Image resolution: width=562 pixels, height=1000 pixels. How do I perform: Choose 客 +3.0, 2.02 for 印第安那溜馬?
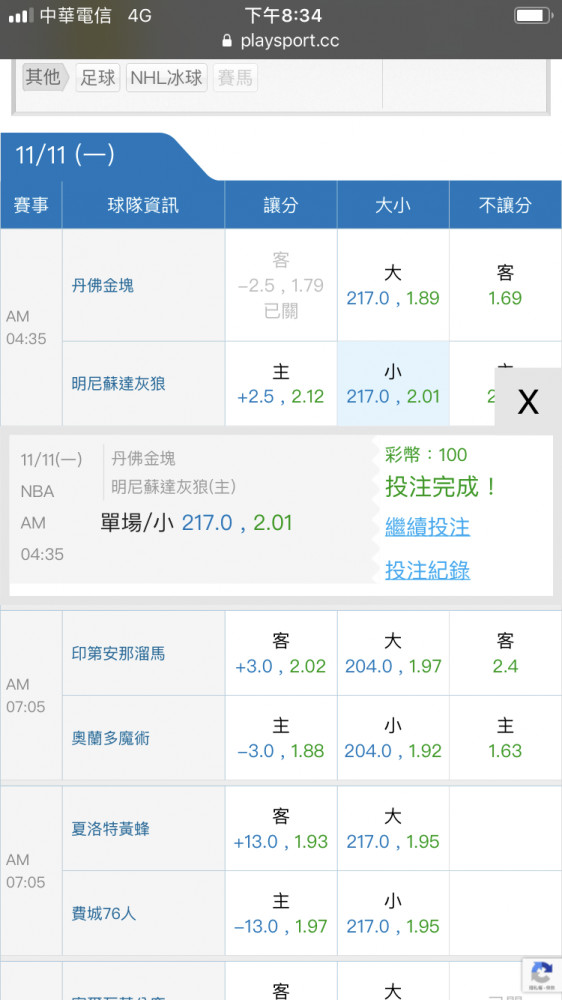click(281, 653)
